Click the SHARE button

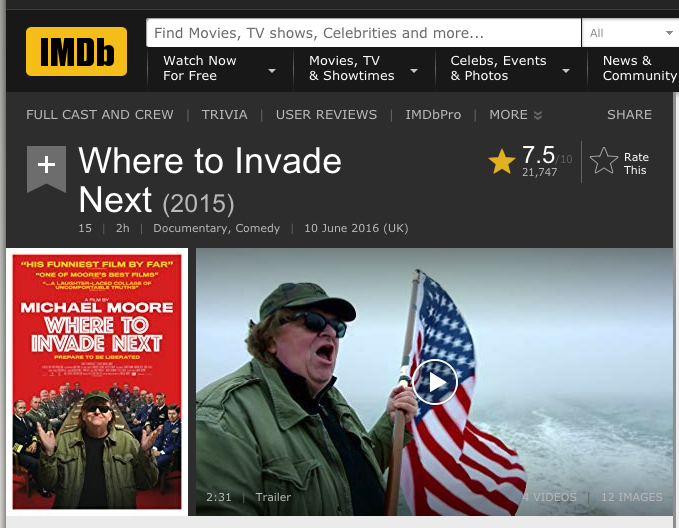629,115
